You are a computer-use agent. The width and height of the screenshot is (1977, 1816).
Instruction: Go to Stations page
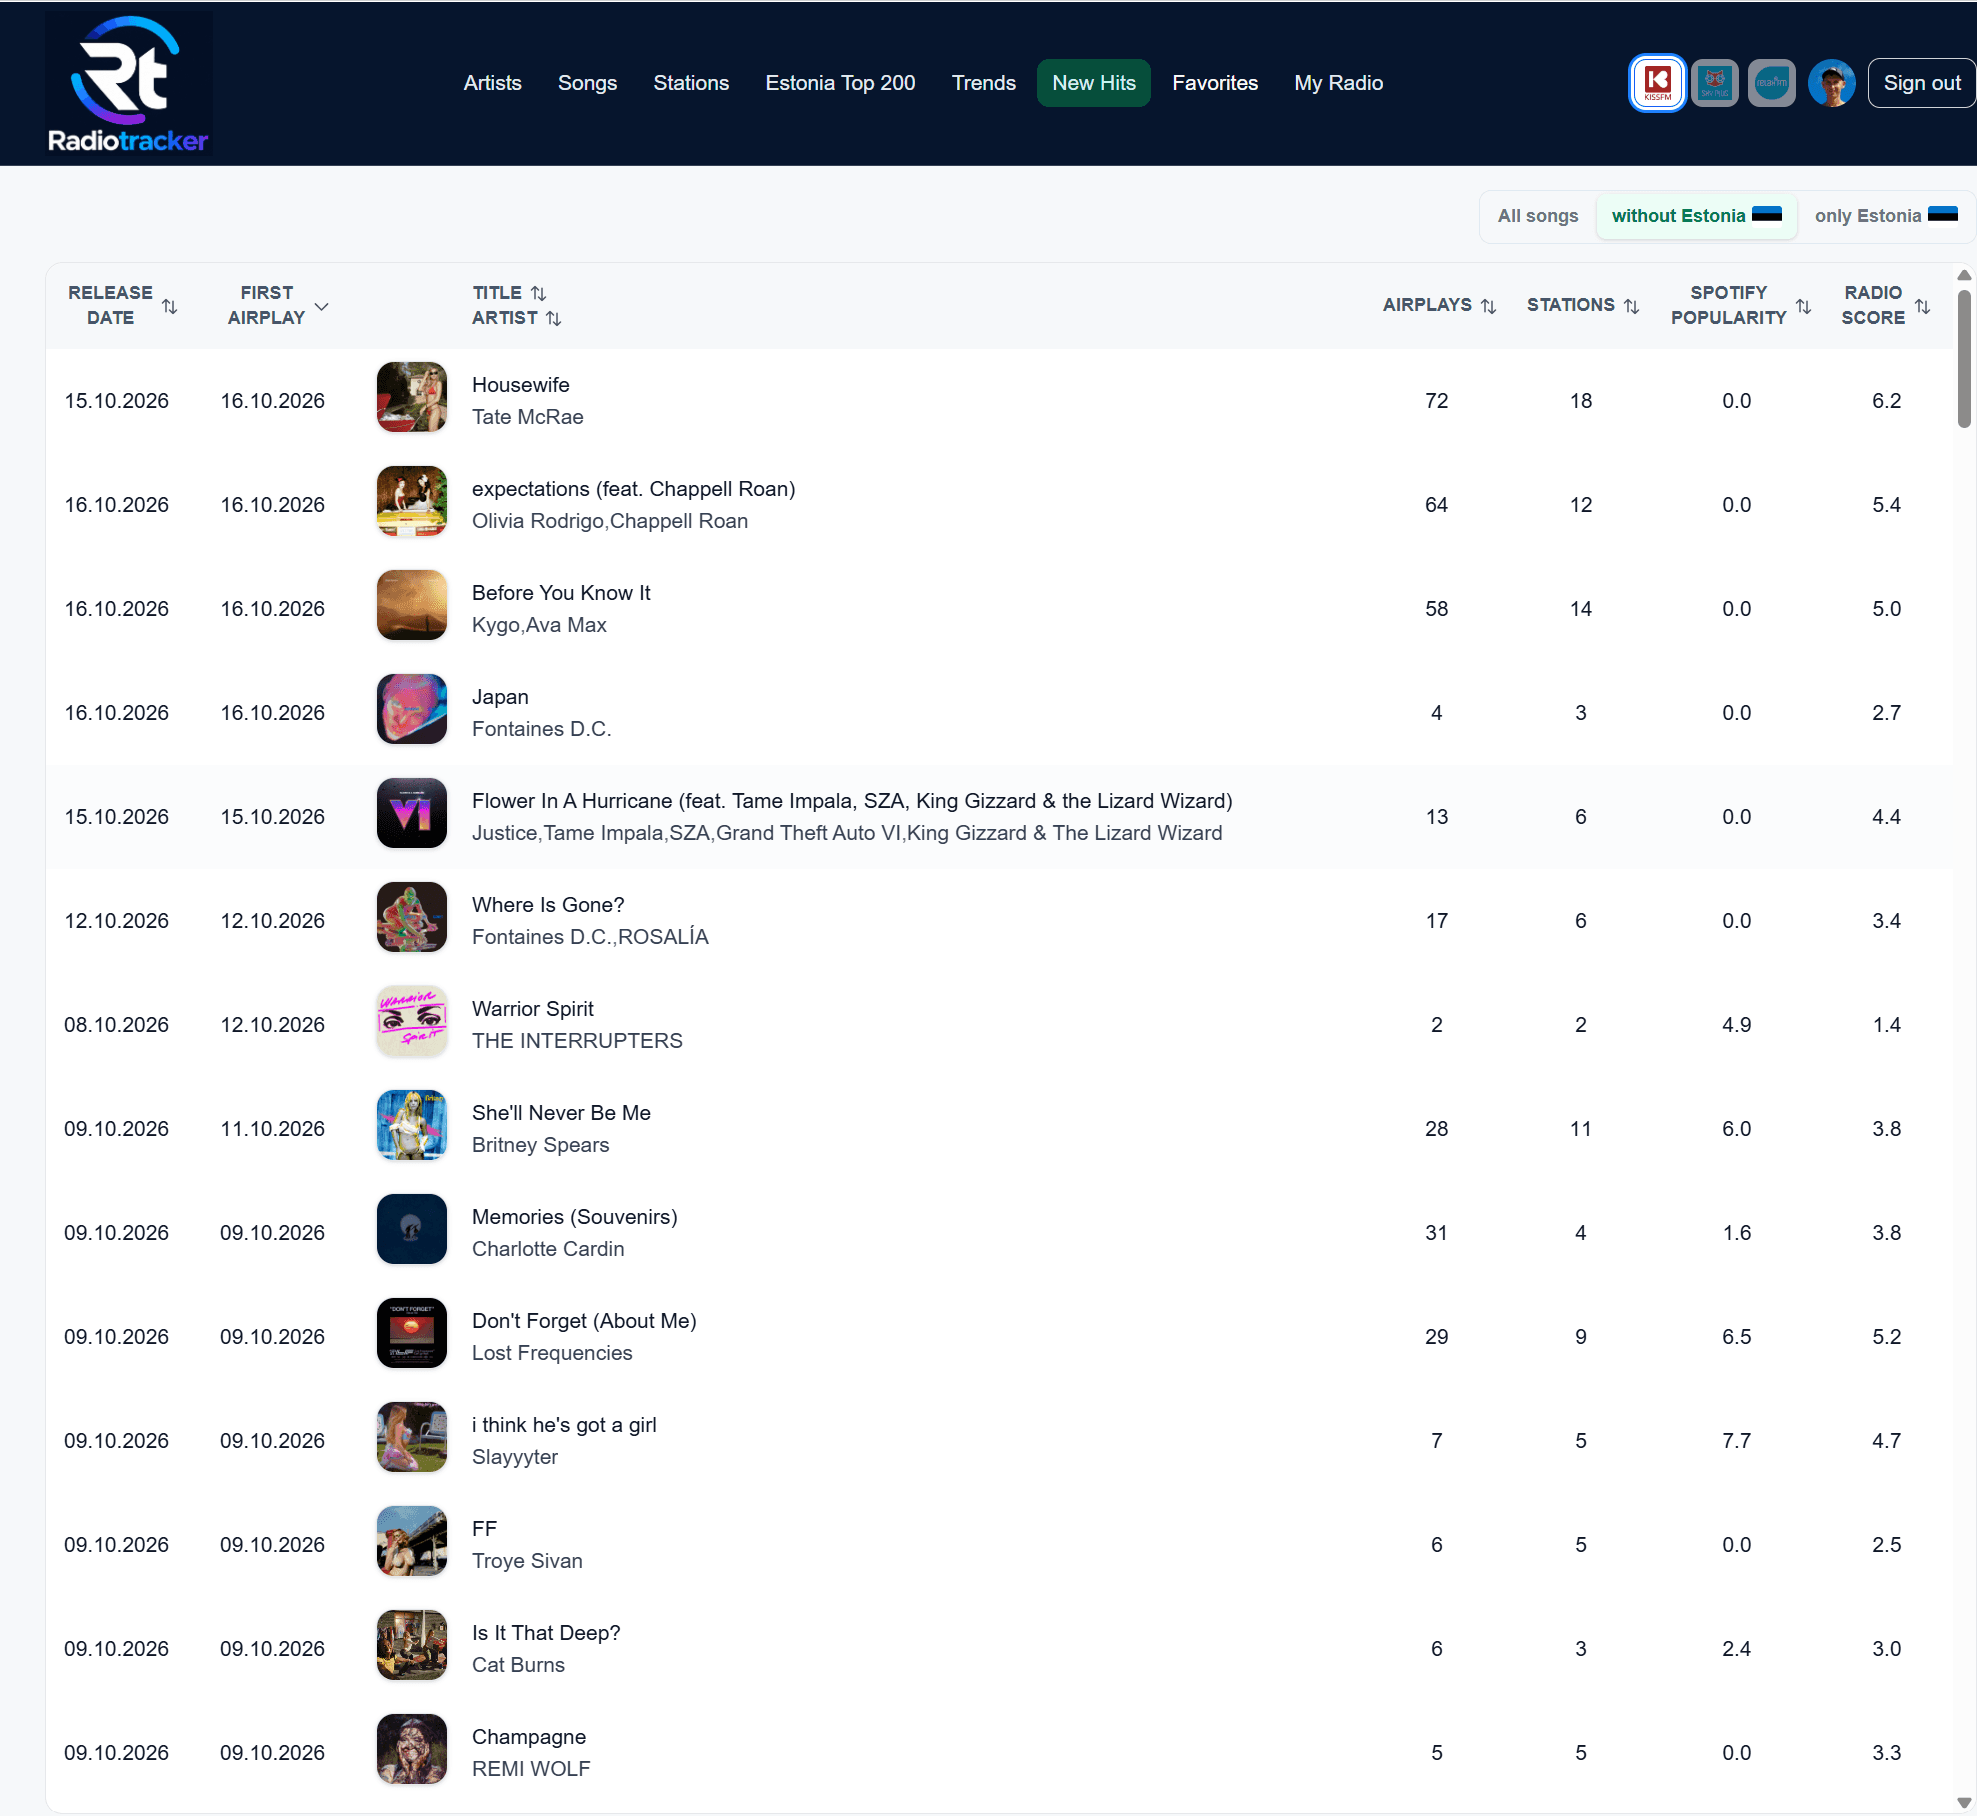point(691,83)
